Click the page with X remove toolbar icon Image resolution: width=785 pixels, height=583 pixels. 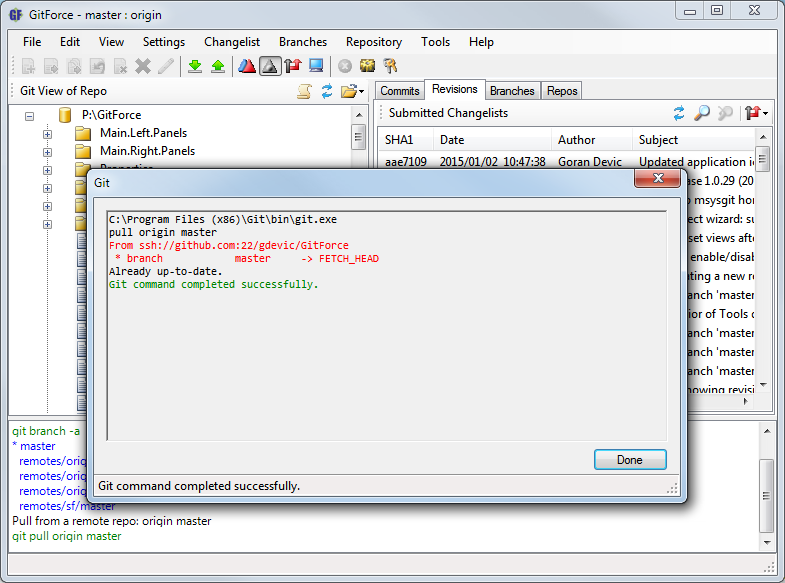coord(120,66)
